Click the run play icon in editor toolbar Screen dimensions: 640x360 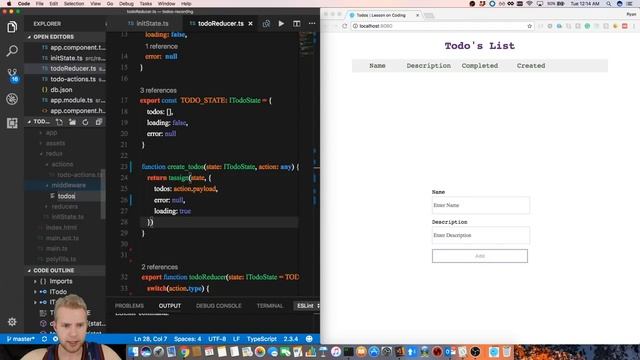click(281, 24)
